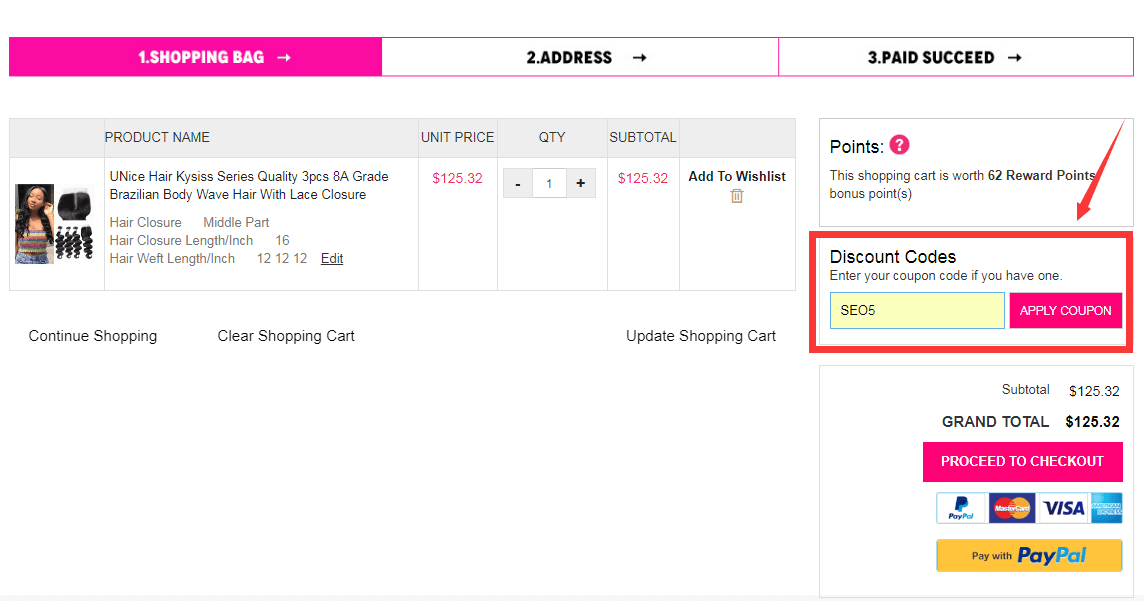Click Add To Wishlist
The width and height of the screenshot is (1144, 601).
(x=737, y=177)
